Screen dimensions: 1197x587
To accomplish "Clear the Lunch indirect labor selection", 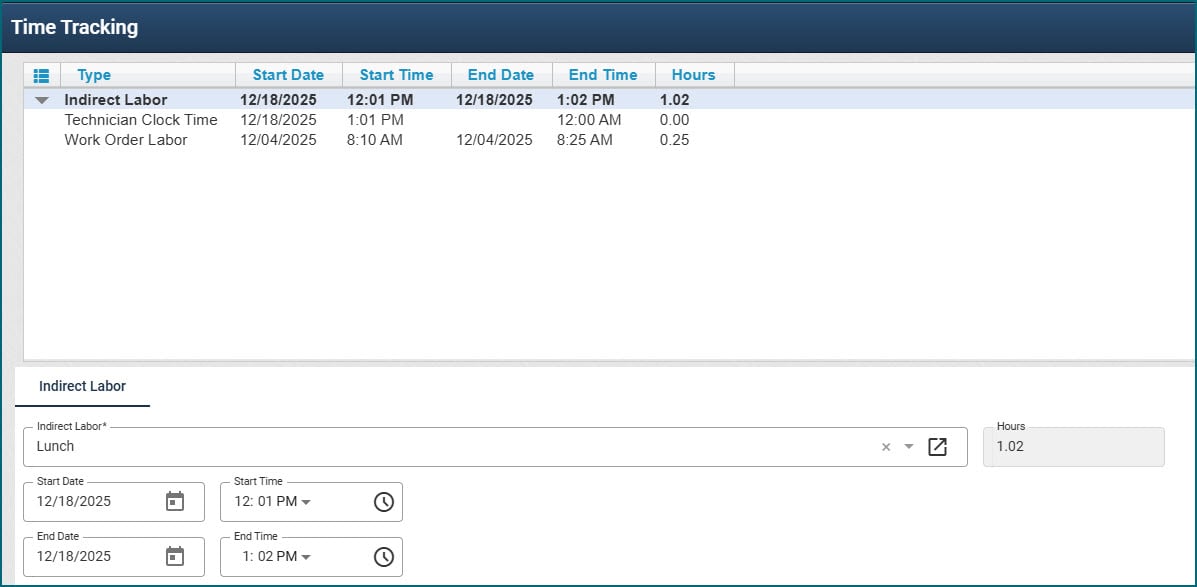I will (885, 447).
